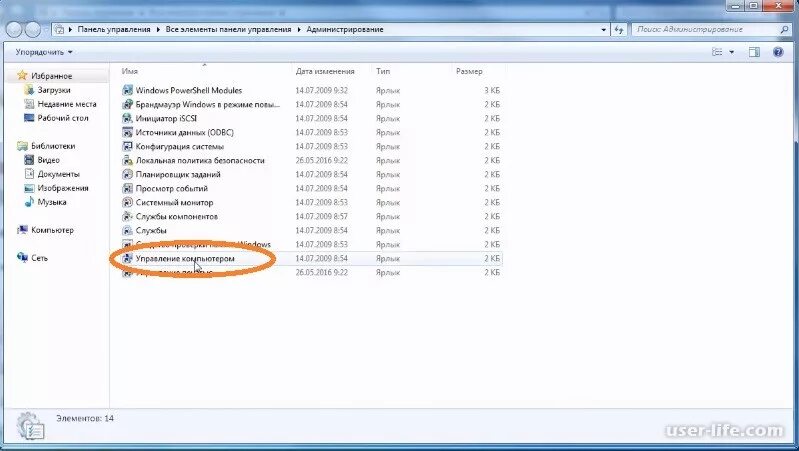Open help with the question mark icon
Viewport: 799px width, 451px height.
pos(778,52)
